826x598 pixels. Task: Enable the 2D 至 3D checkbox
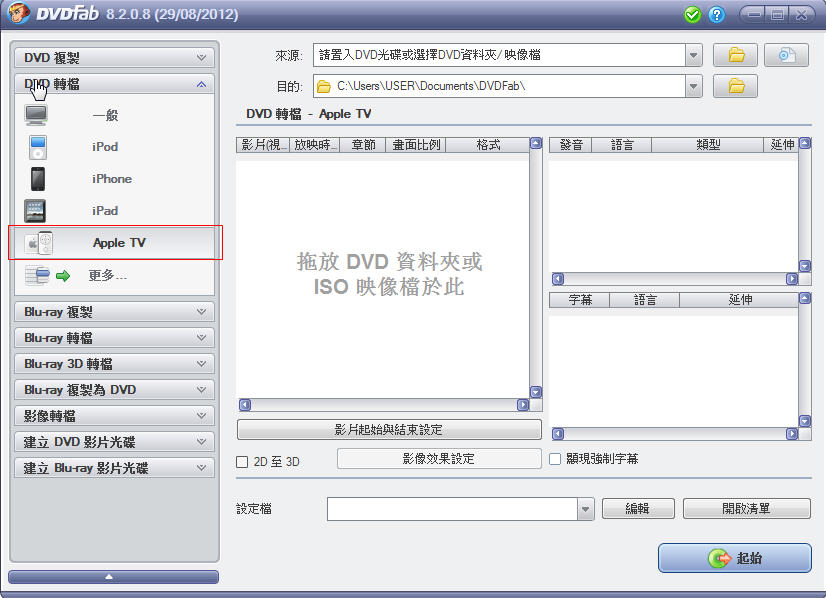(242, 462)
